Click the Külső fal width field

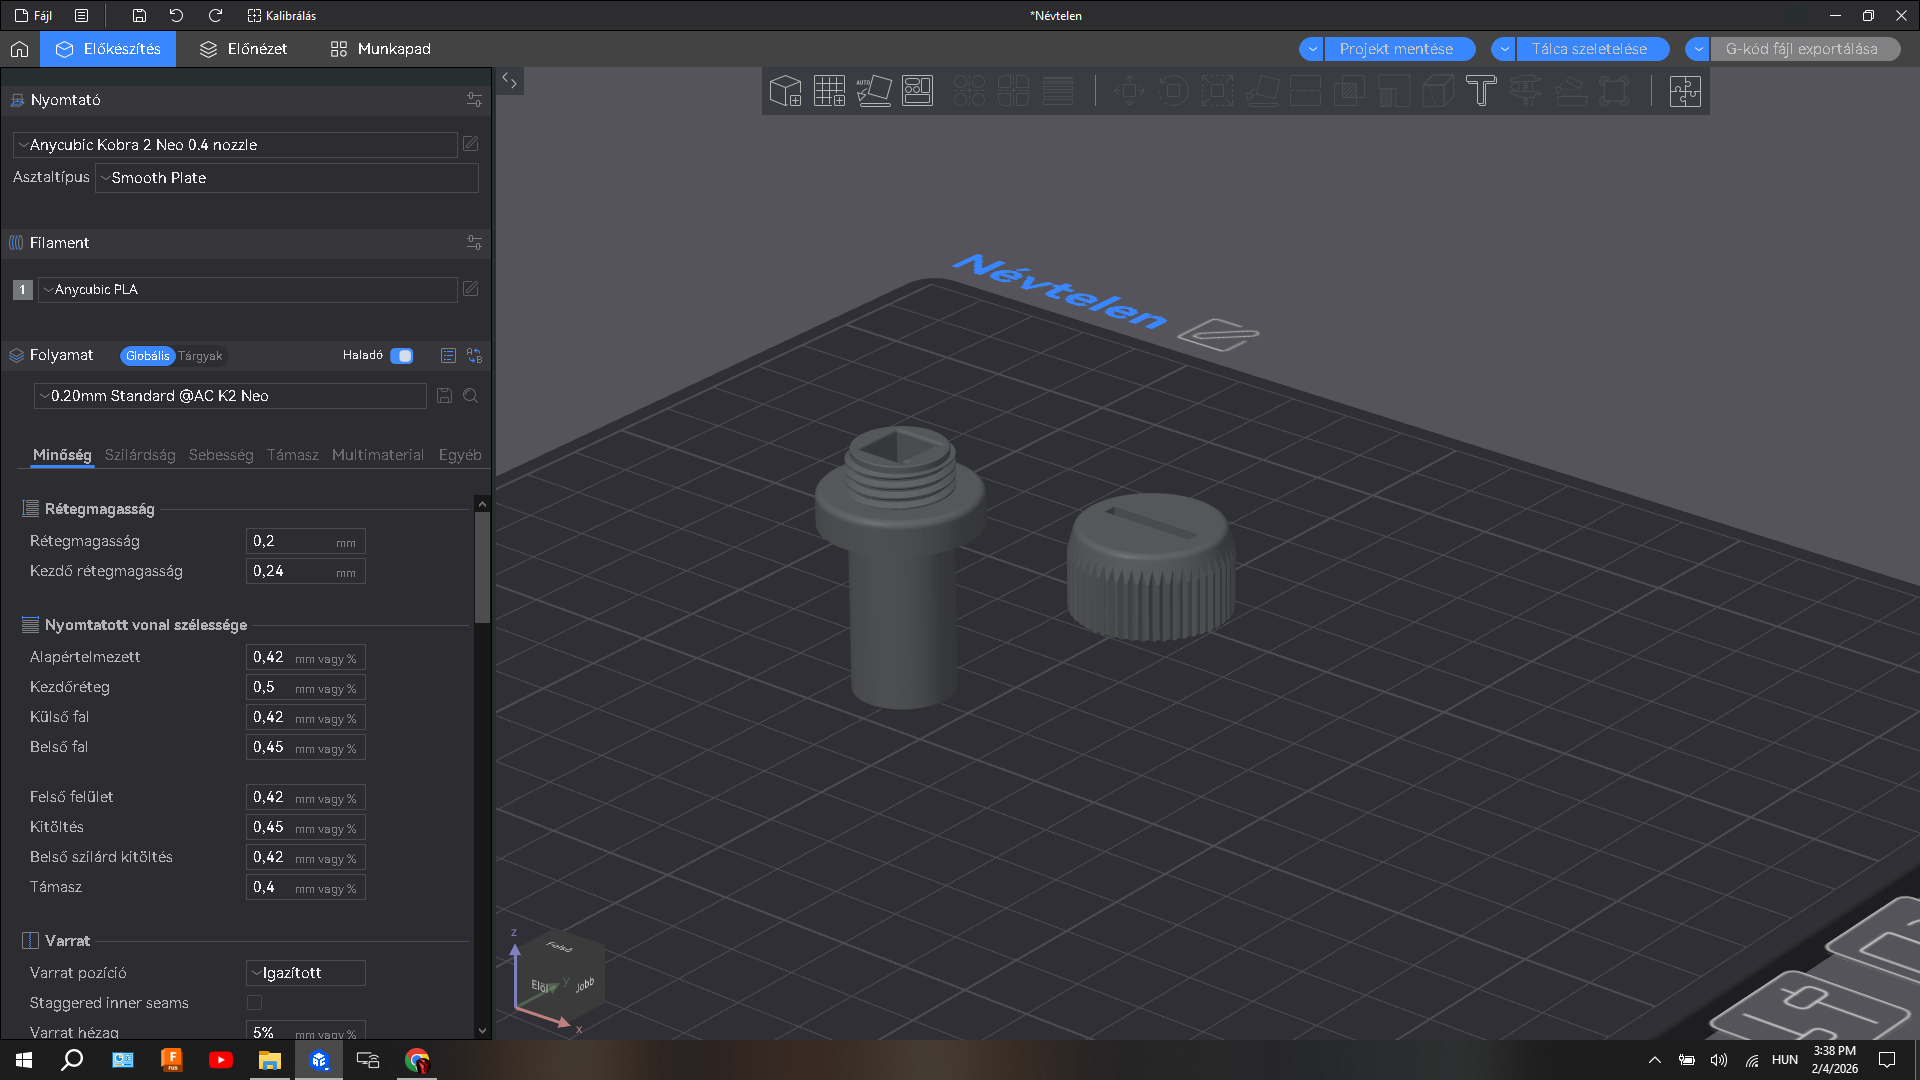306,717
